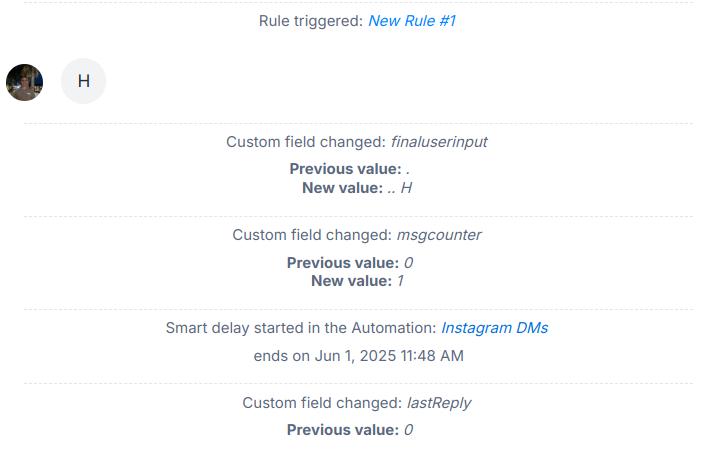
Task: Click the lastReply field name
Action: pyautogui.click(x=439, y=403)
